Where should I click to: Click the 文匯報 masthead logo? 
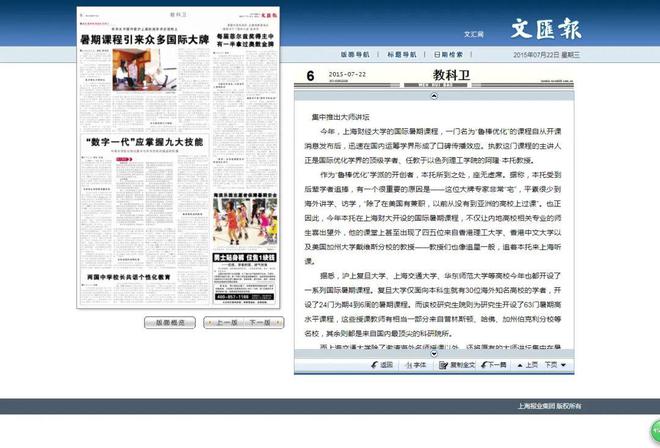[546, 29]
